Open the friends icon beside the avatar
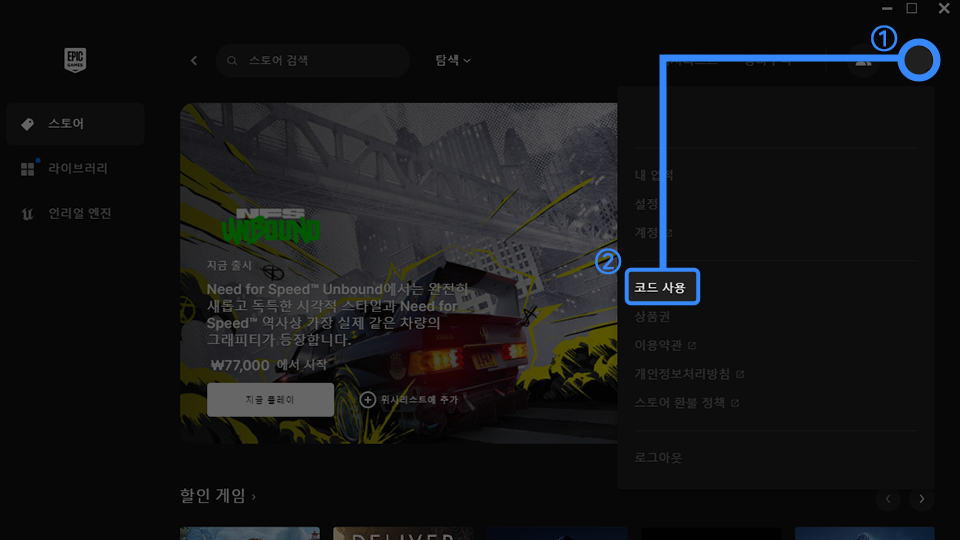This screenshot has height=540, width=960. [x=863, y=61]
